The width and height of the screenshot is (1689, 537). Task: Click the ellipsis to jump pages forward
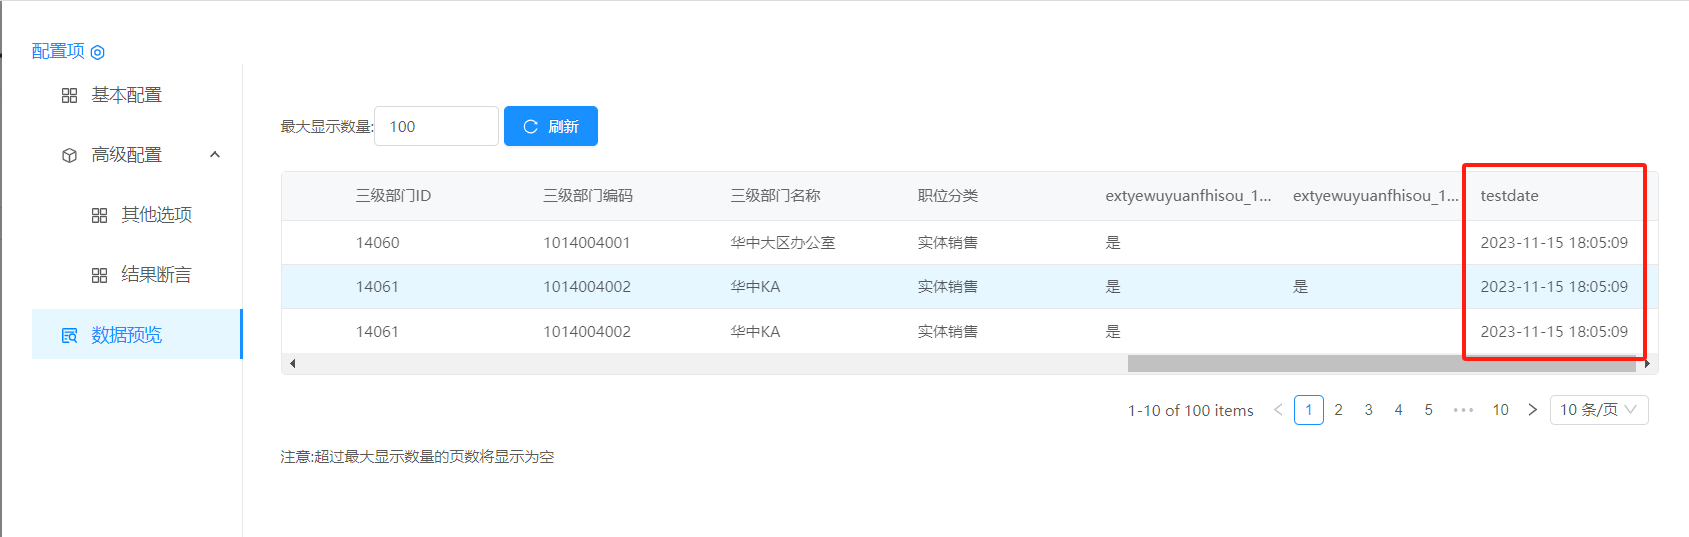click(1463, 410)
